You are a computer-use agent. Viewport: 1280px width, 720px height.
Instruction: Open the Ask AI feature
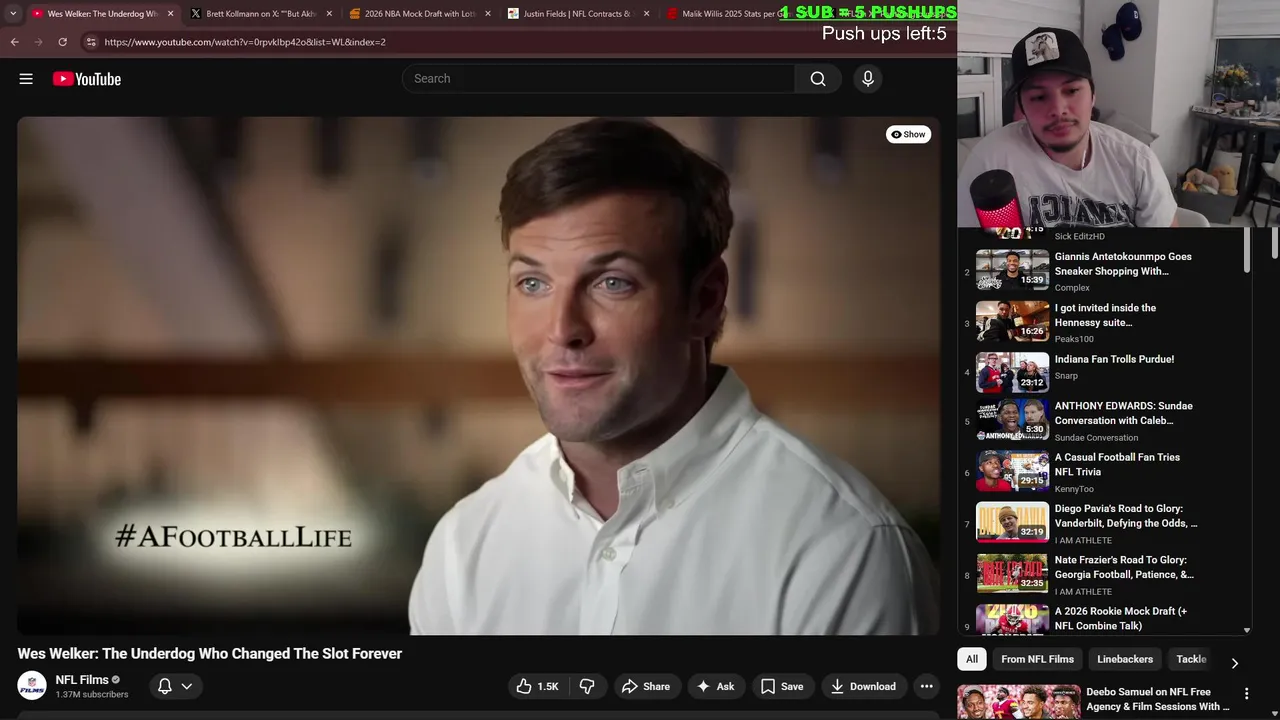click(x=715, y=686)
